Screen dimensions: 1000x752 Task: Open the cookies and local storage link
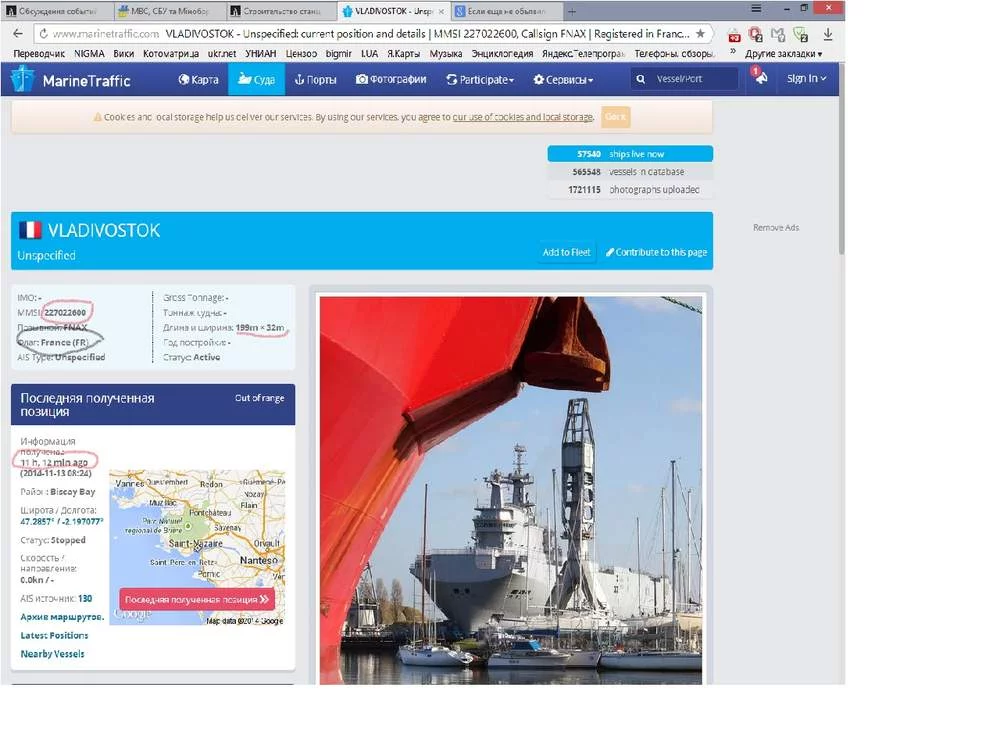click(522, 117)
